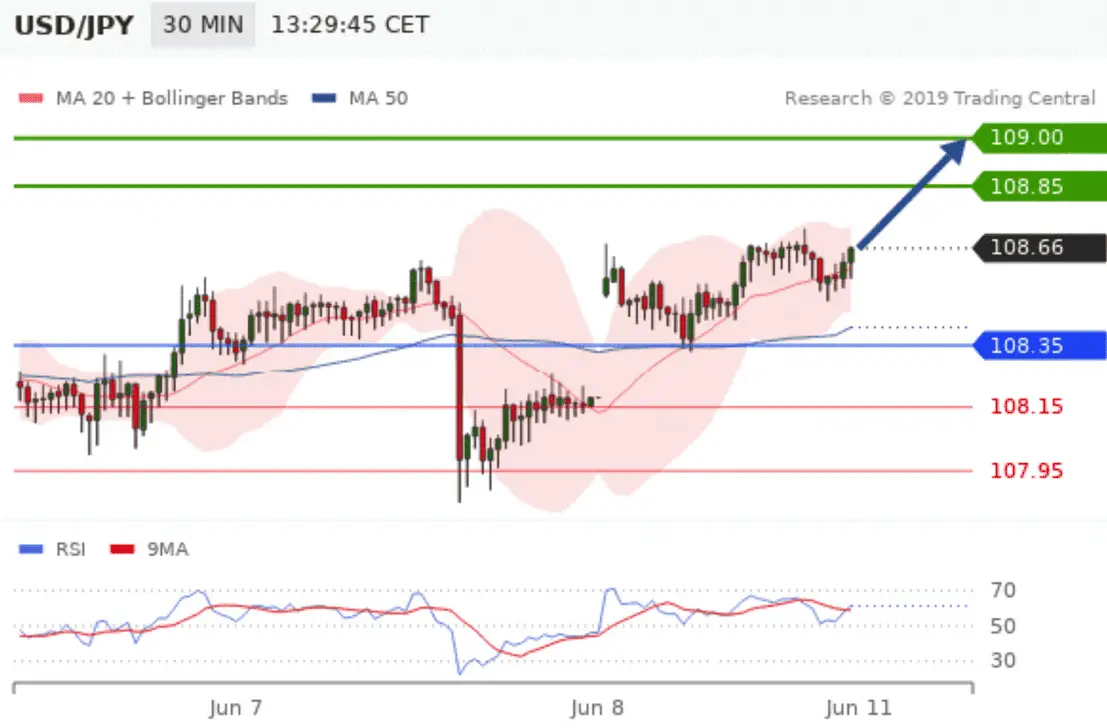Click the RSI legend label
The height and width of the screenshot is (728, 1107).
[71, 549]
